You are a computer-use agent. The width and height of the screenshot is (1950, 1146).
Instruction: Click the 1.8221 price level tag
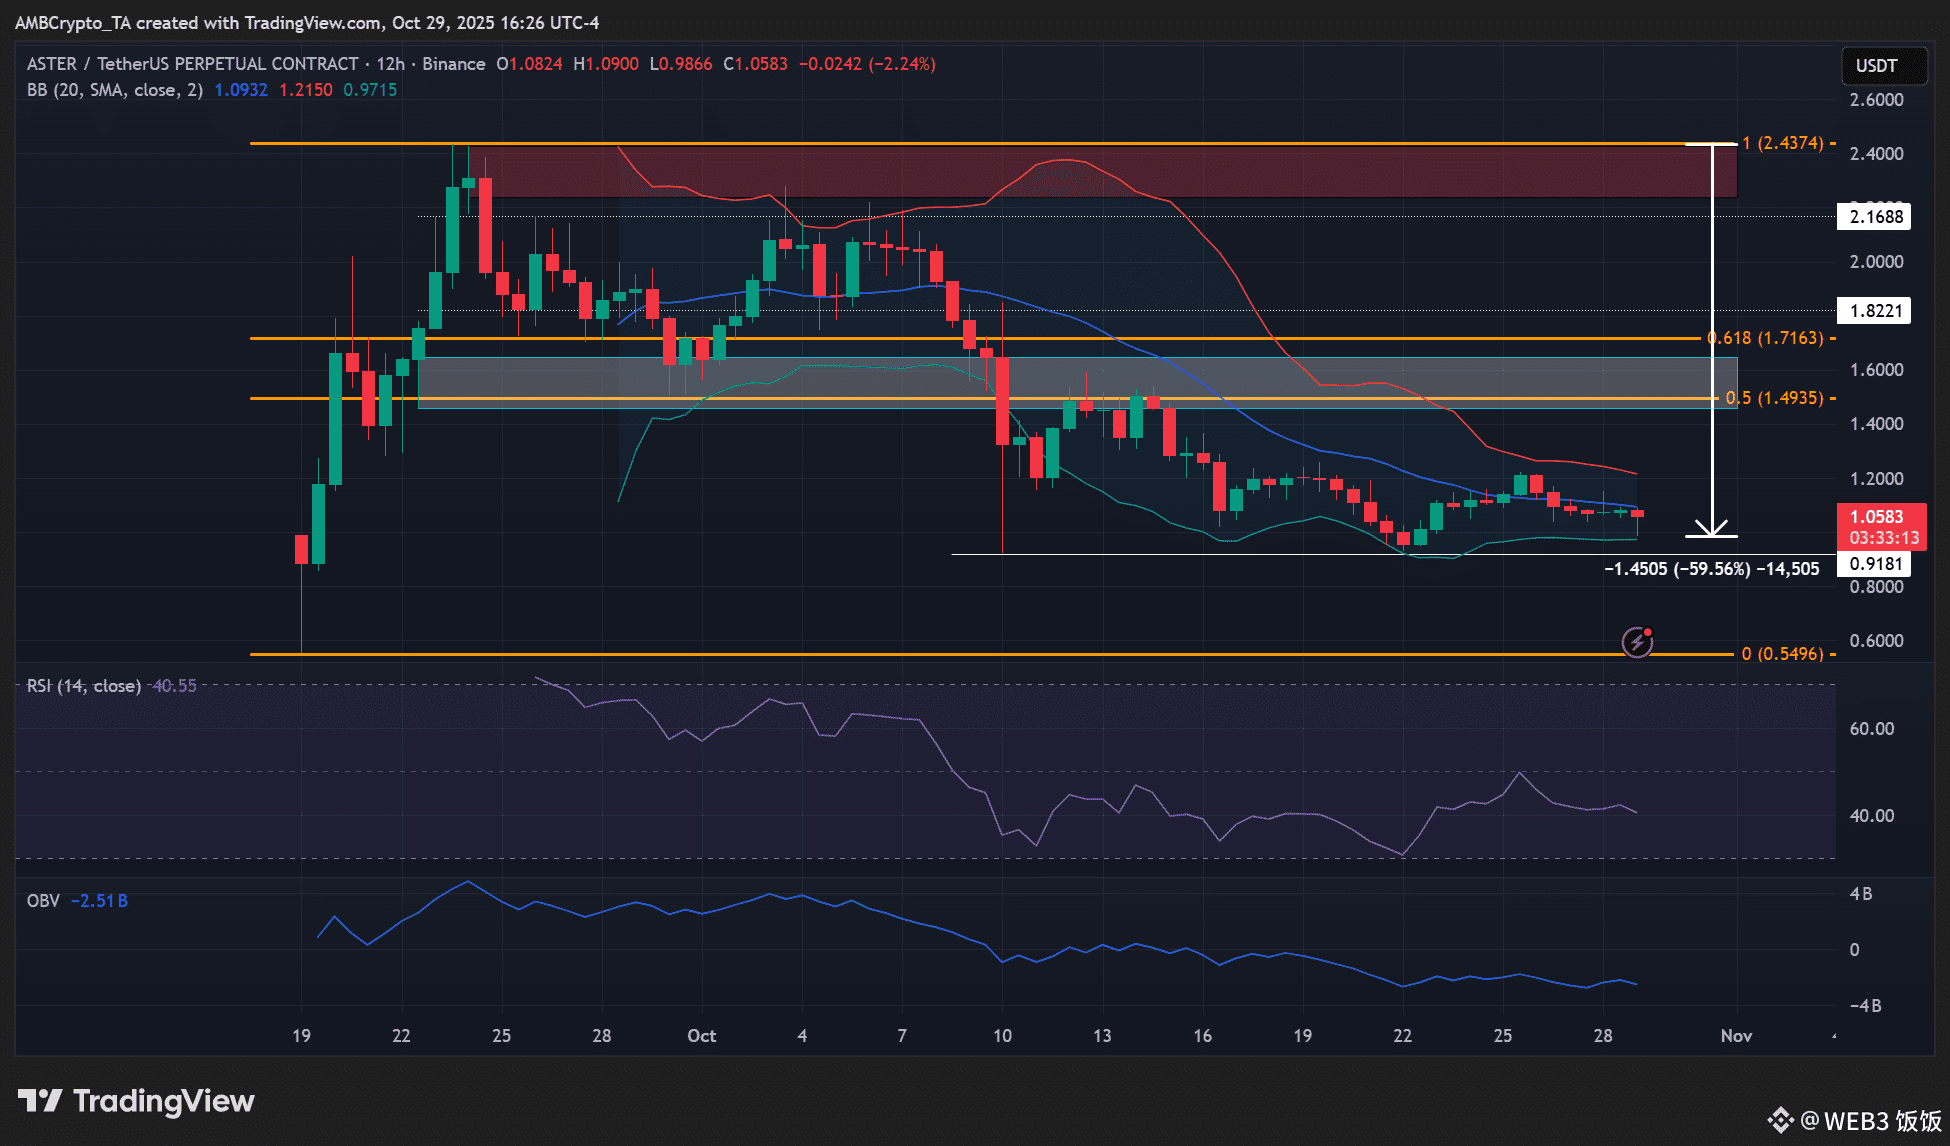(x=1874, y=311)
